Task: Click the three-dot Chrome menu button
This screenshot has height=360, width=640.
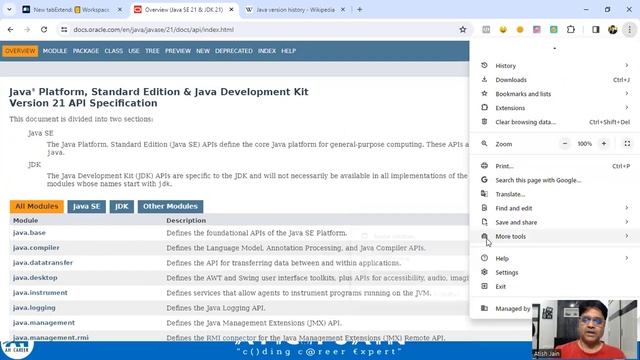Action: click(629, 29)
